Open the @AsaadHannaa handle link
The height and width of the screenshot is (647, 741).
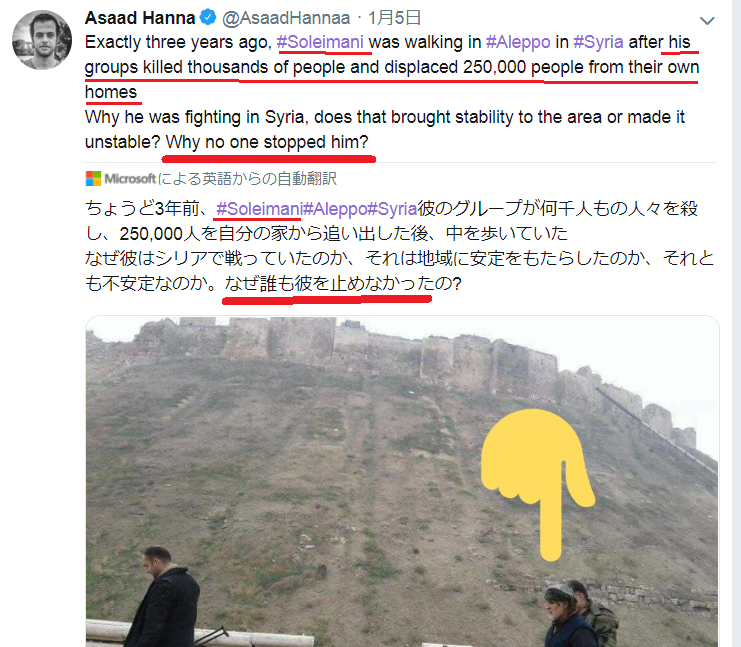coord(286,18)
